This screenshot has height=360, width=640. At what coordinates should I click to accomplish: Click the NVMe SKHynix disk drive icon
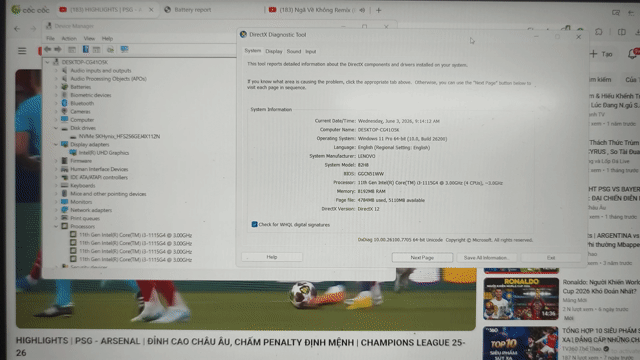(73, 136)
